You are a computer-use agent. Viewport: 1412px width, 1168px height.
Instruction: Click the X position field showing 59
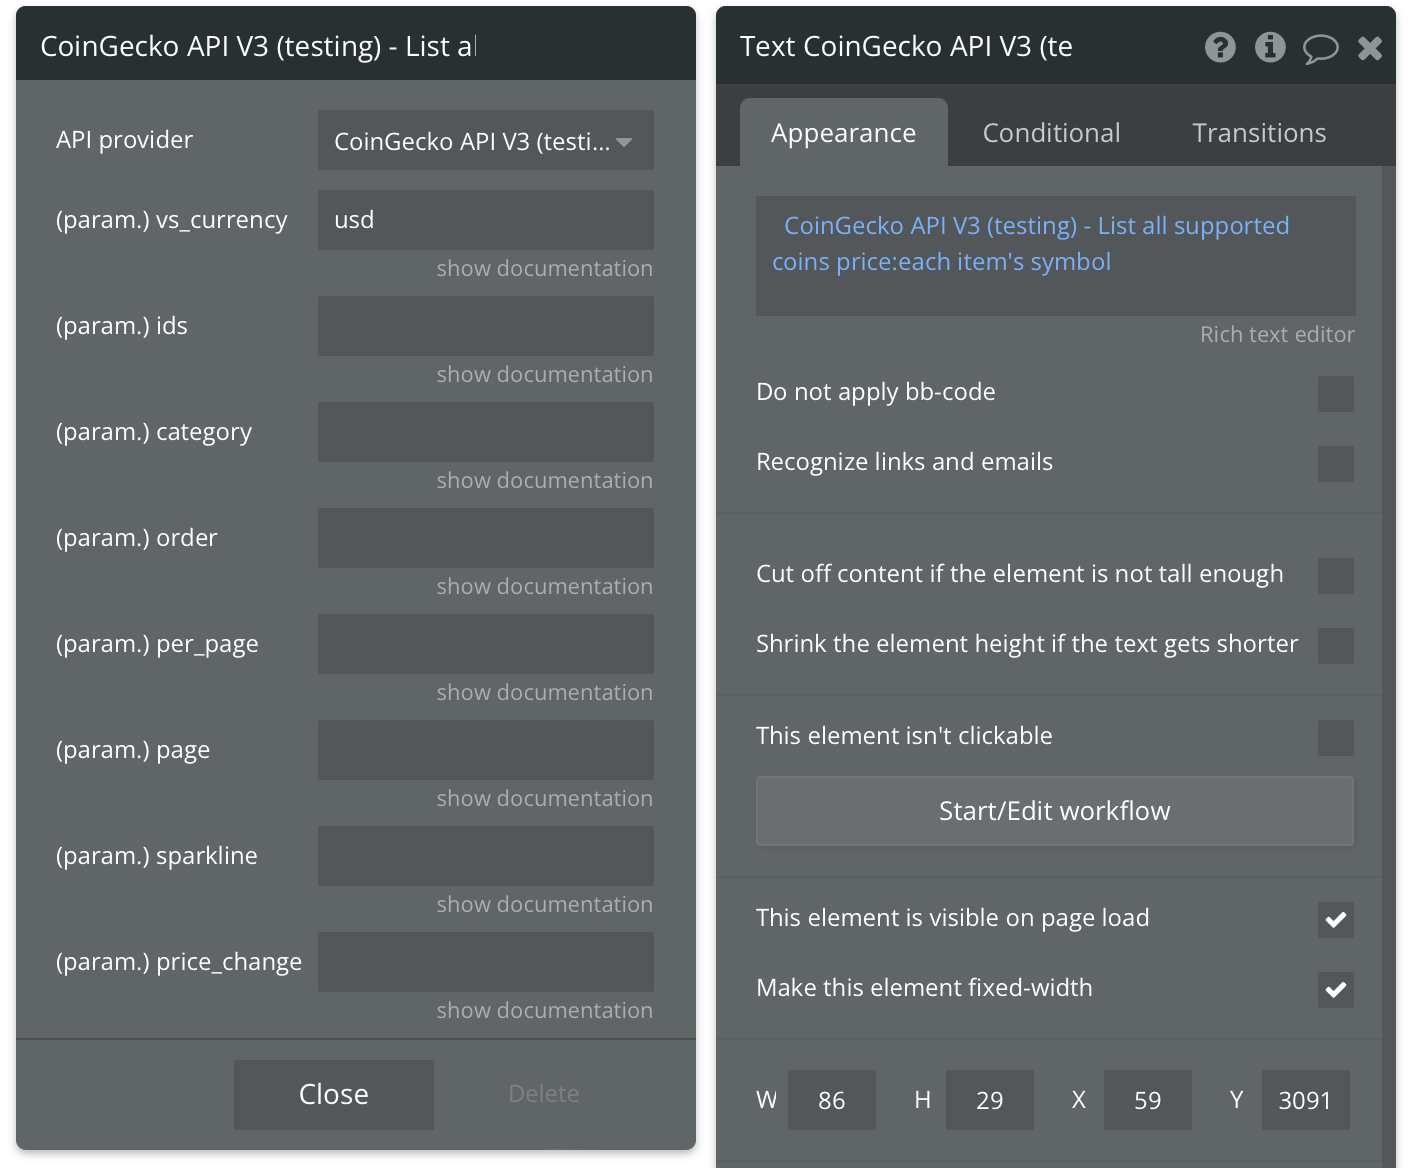click(1148, 1100)
